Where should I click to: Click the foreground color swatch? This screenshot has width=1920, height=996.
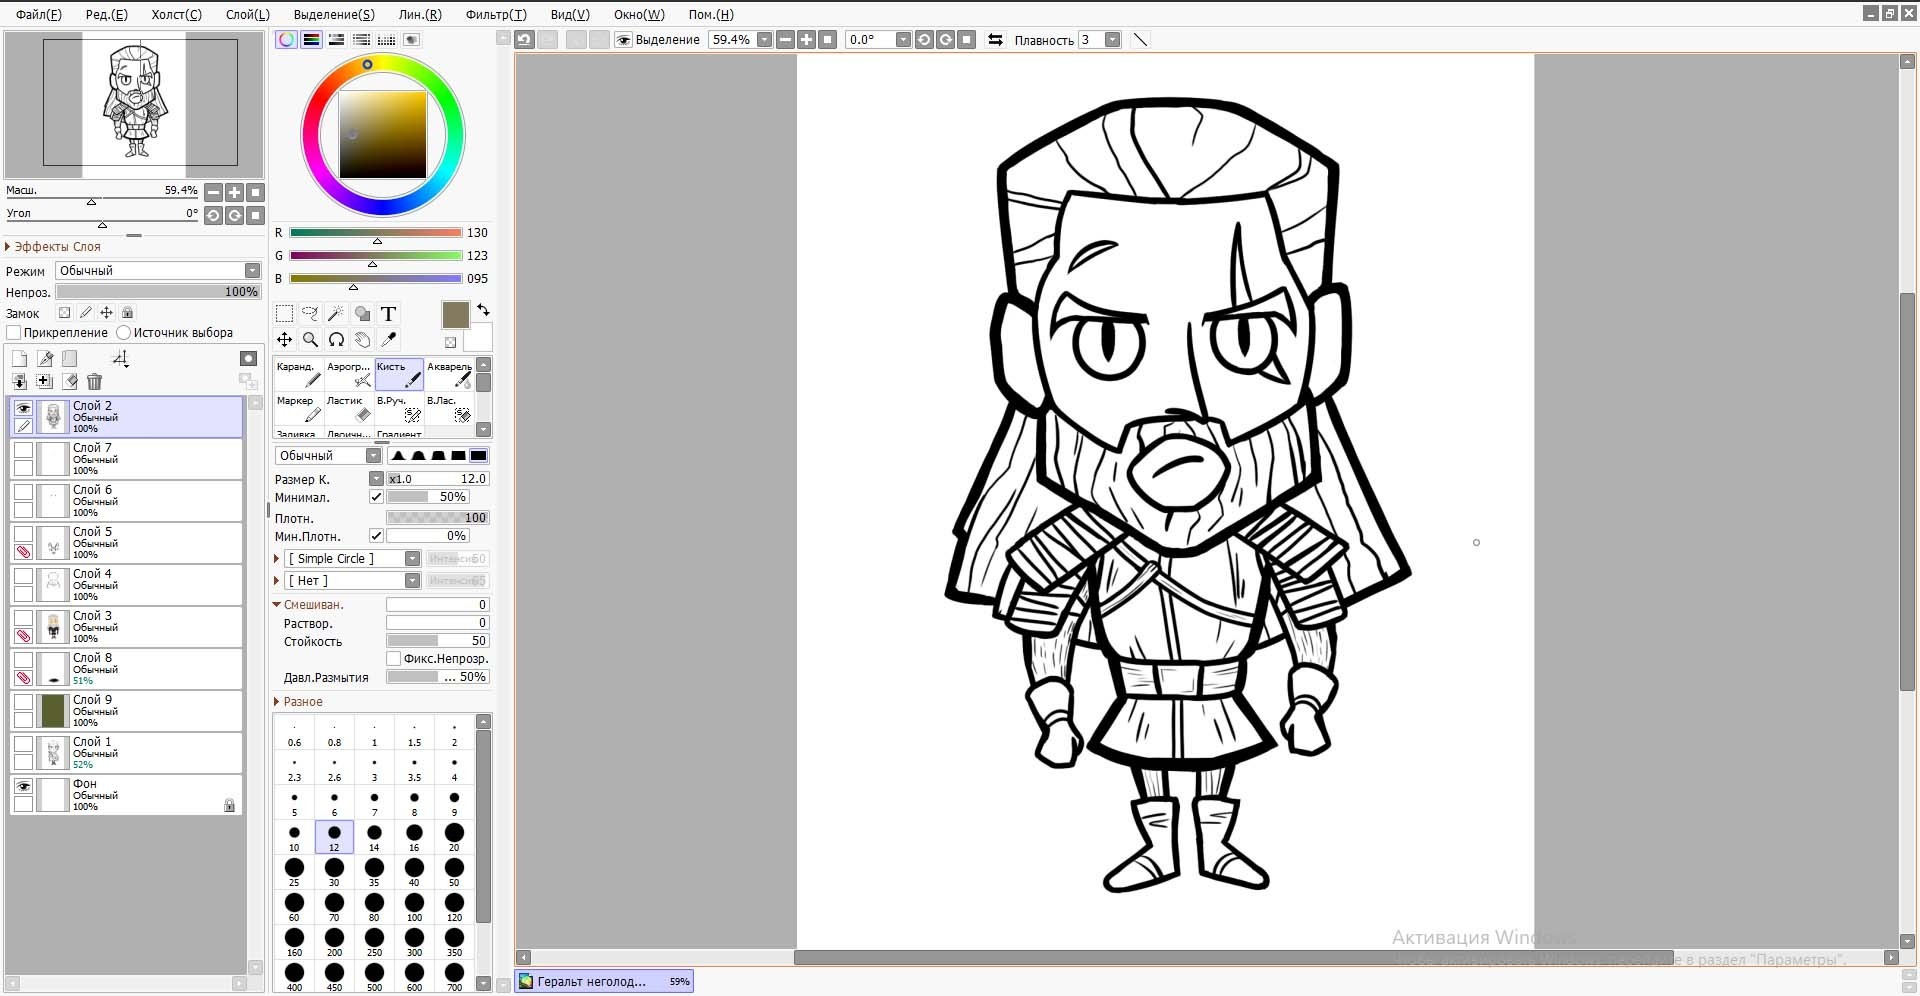point(455,315)
